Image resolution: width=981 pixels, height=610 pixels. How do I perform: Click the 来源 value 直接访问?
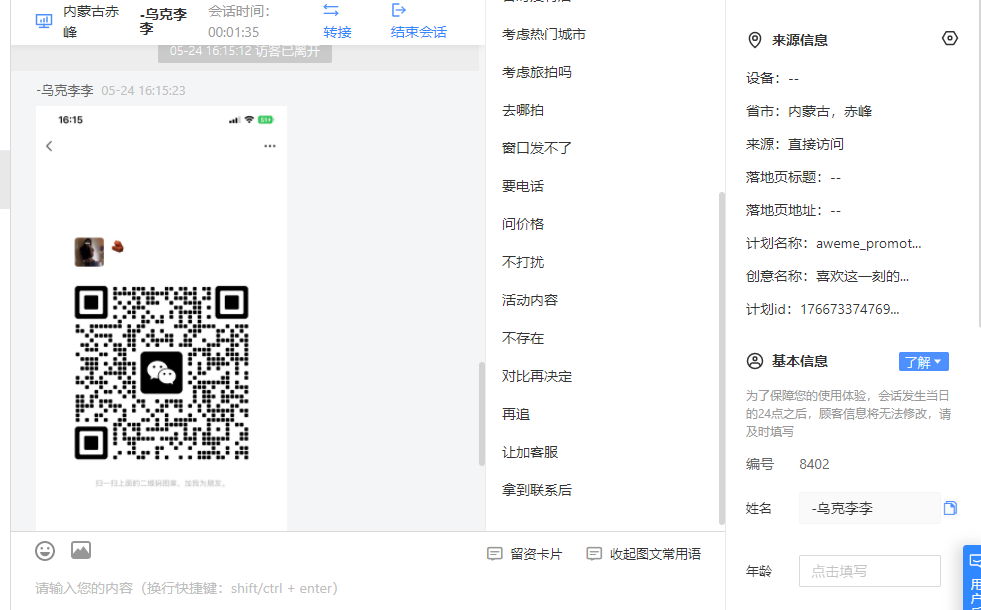pos(816,145)
